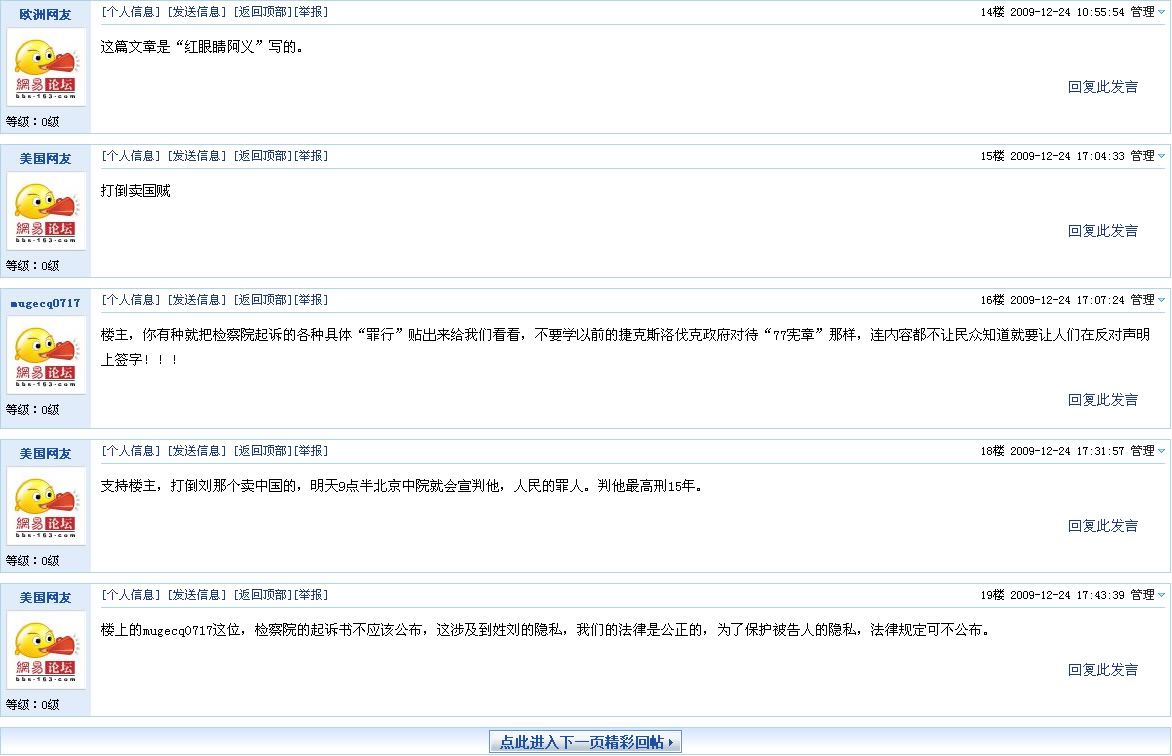Open 个人信息 on the 19楼 post

[x=130, y=595]
